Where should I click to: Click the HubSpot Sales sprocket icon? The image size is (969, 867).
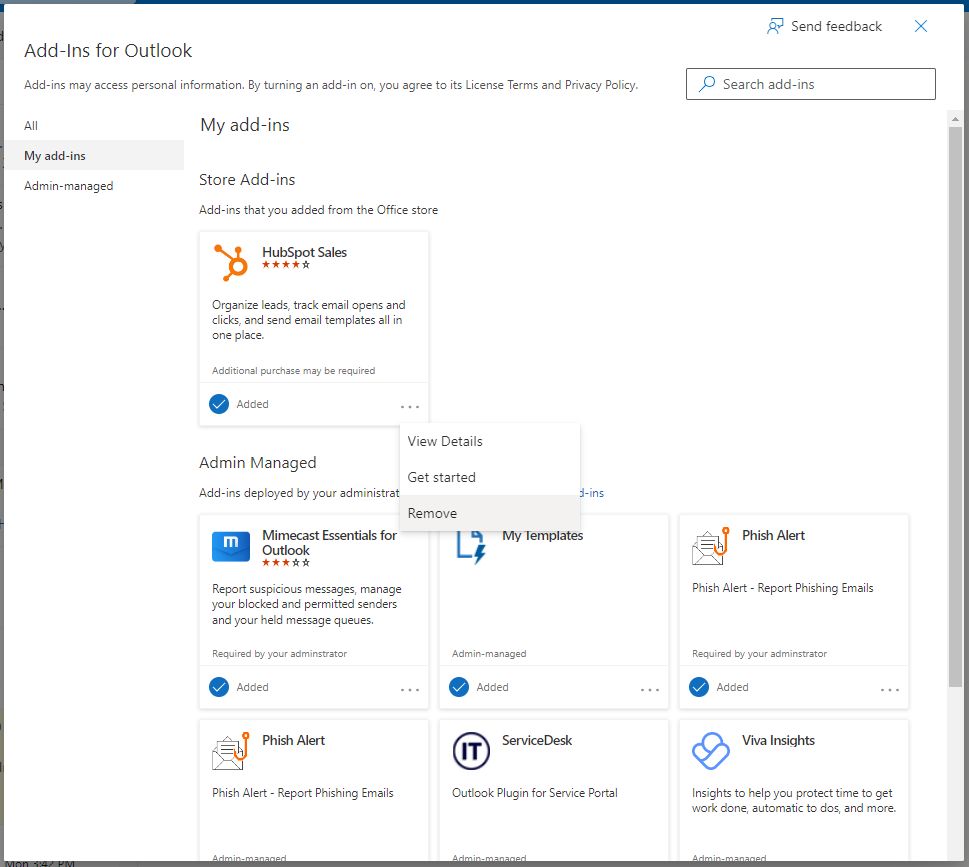coord(231,263)
